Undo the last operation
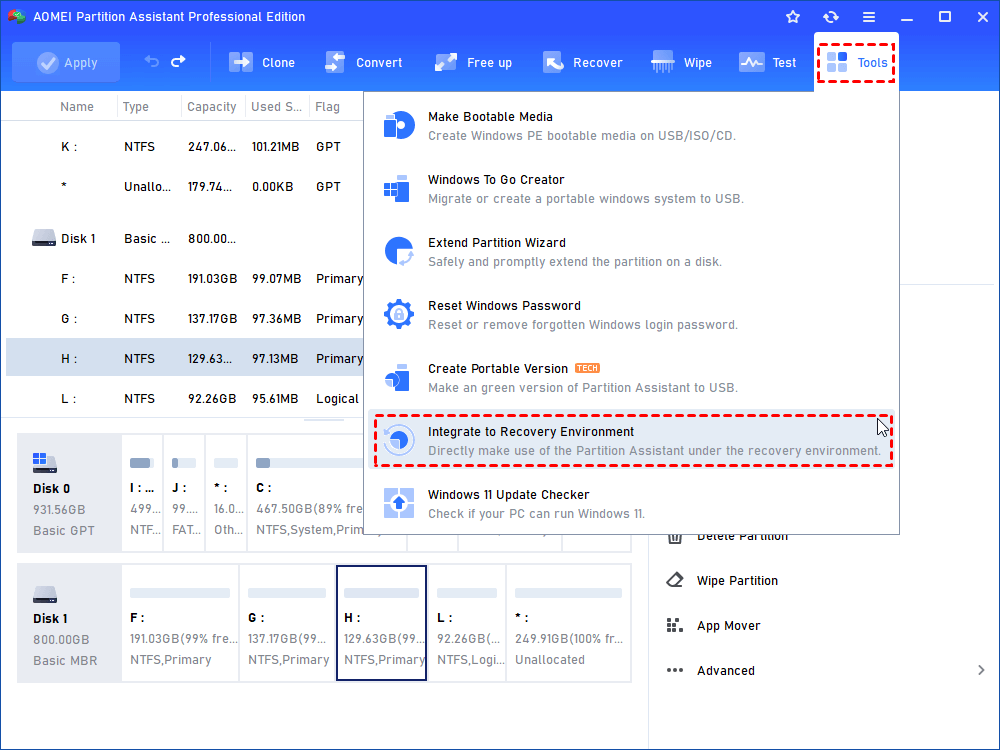This screenshot has width=1000, height=750. point(152,61)
